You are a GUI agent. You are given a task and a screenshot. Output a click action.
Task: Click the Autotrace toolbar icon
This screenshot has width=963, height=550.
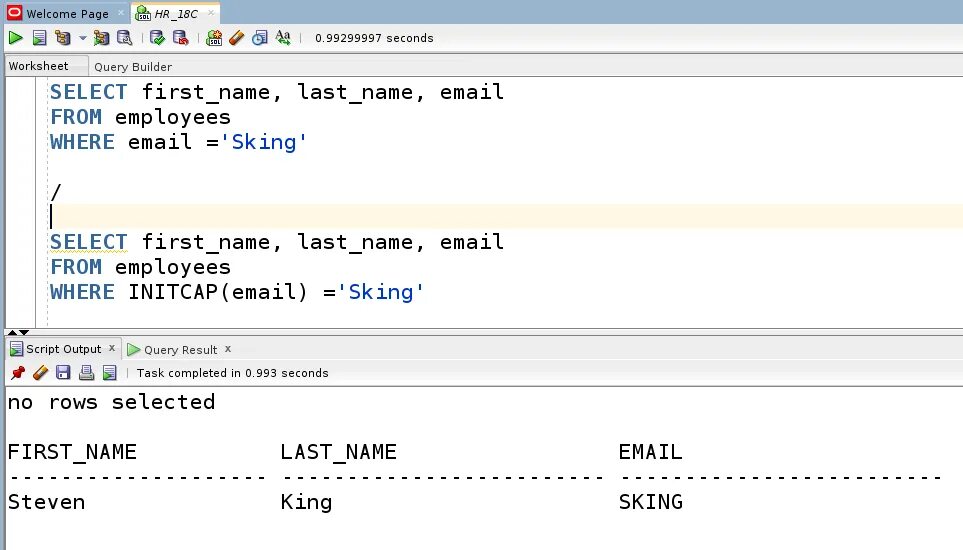click(x=101, y=38)
